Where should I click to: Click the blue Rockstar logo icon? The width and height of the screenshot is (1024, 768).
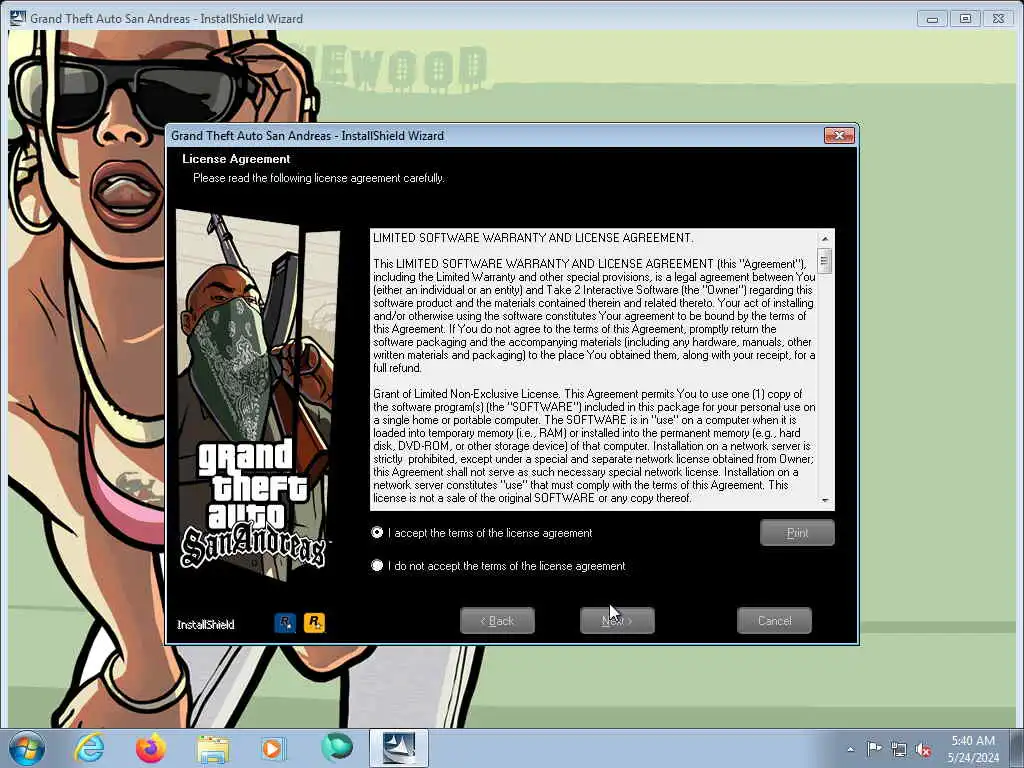tap(285, 623)
